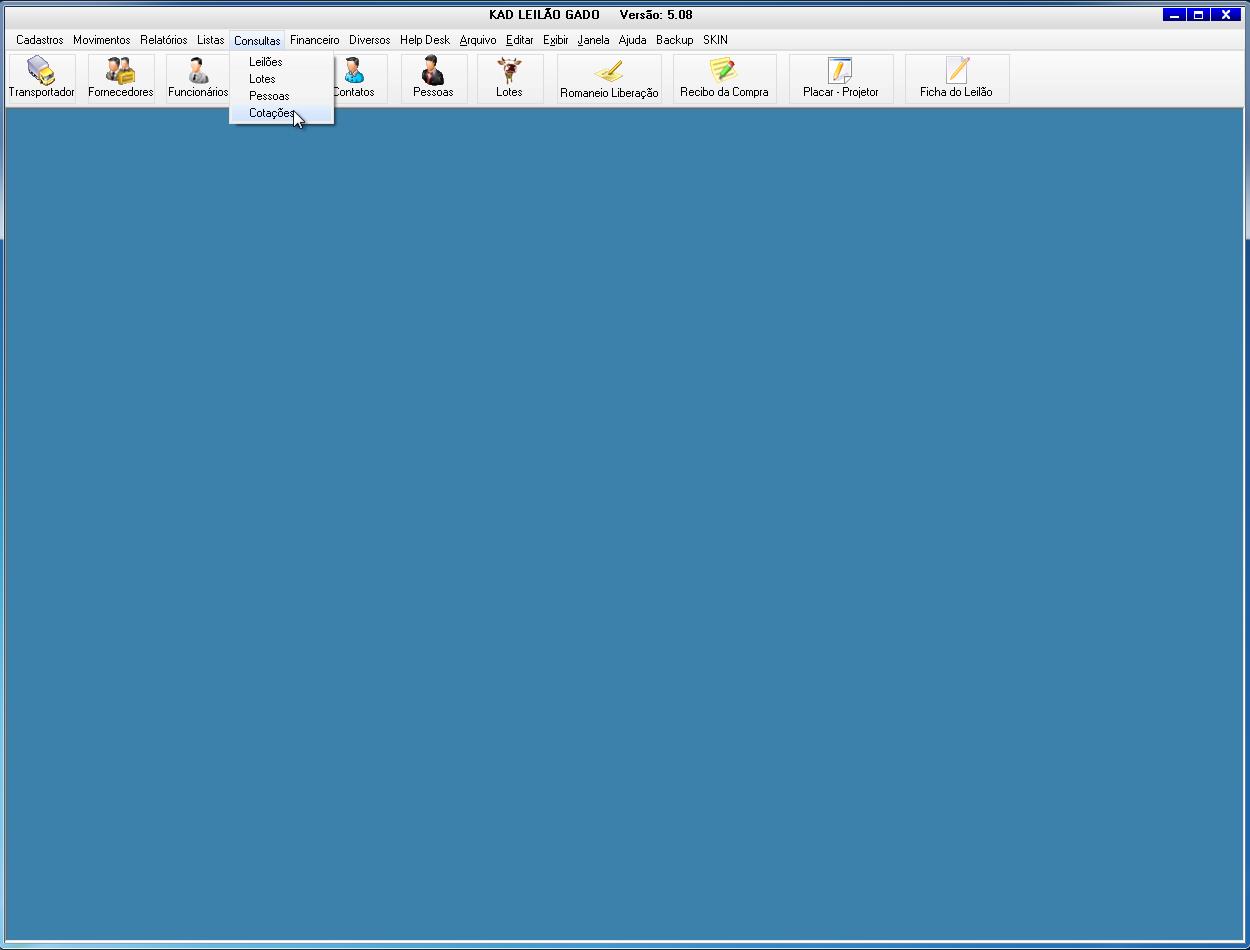Close the KAD Leilão Gado window
Viewport: 1250px width, 950px height.
tap(1226, 15)
